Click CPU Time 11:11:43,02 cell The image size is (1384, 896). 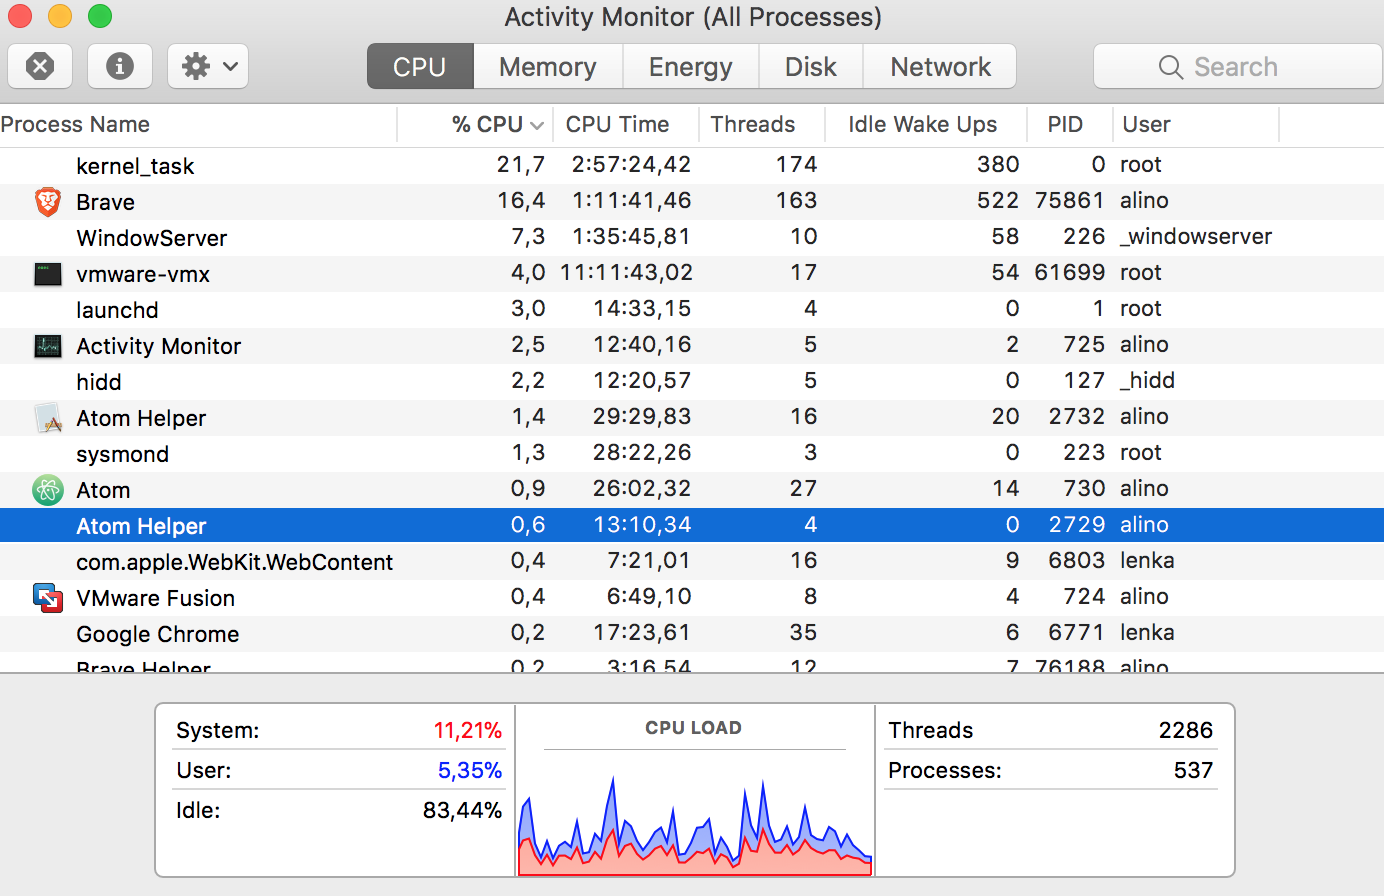coord(626,273)
